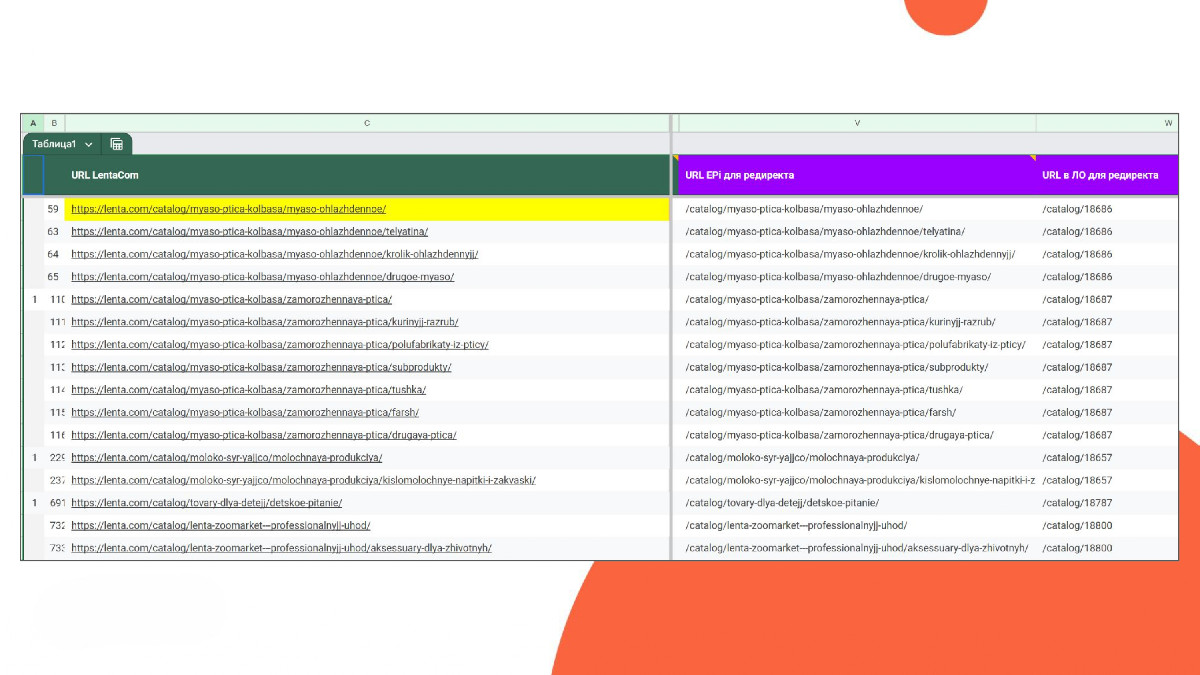Select '/catalog/18687' in the kurinyjj-razrub row

coord(1107,322)
